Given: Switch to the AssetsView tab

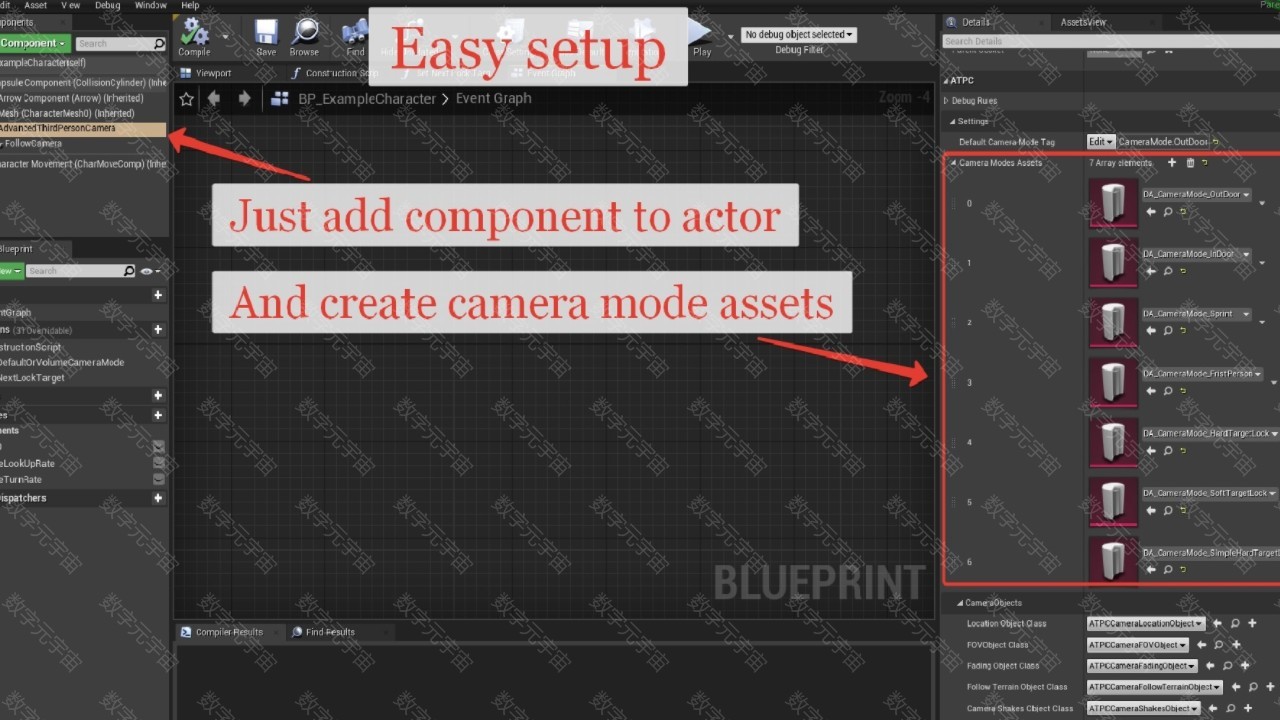Looking at the screenshot, I should pos(1083,22).
